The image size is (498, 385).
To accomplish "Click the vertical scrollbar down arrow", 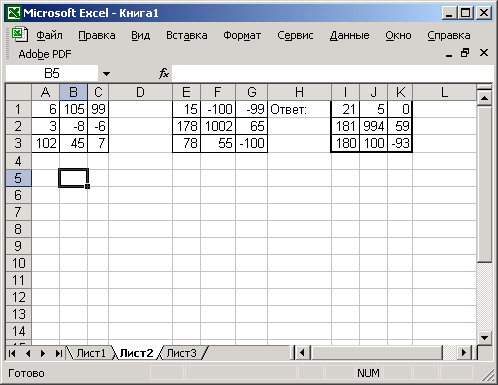I will [484, 338].
